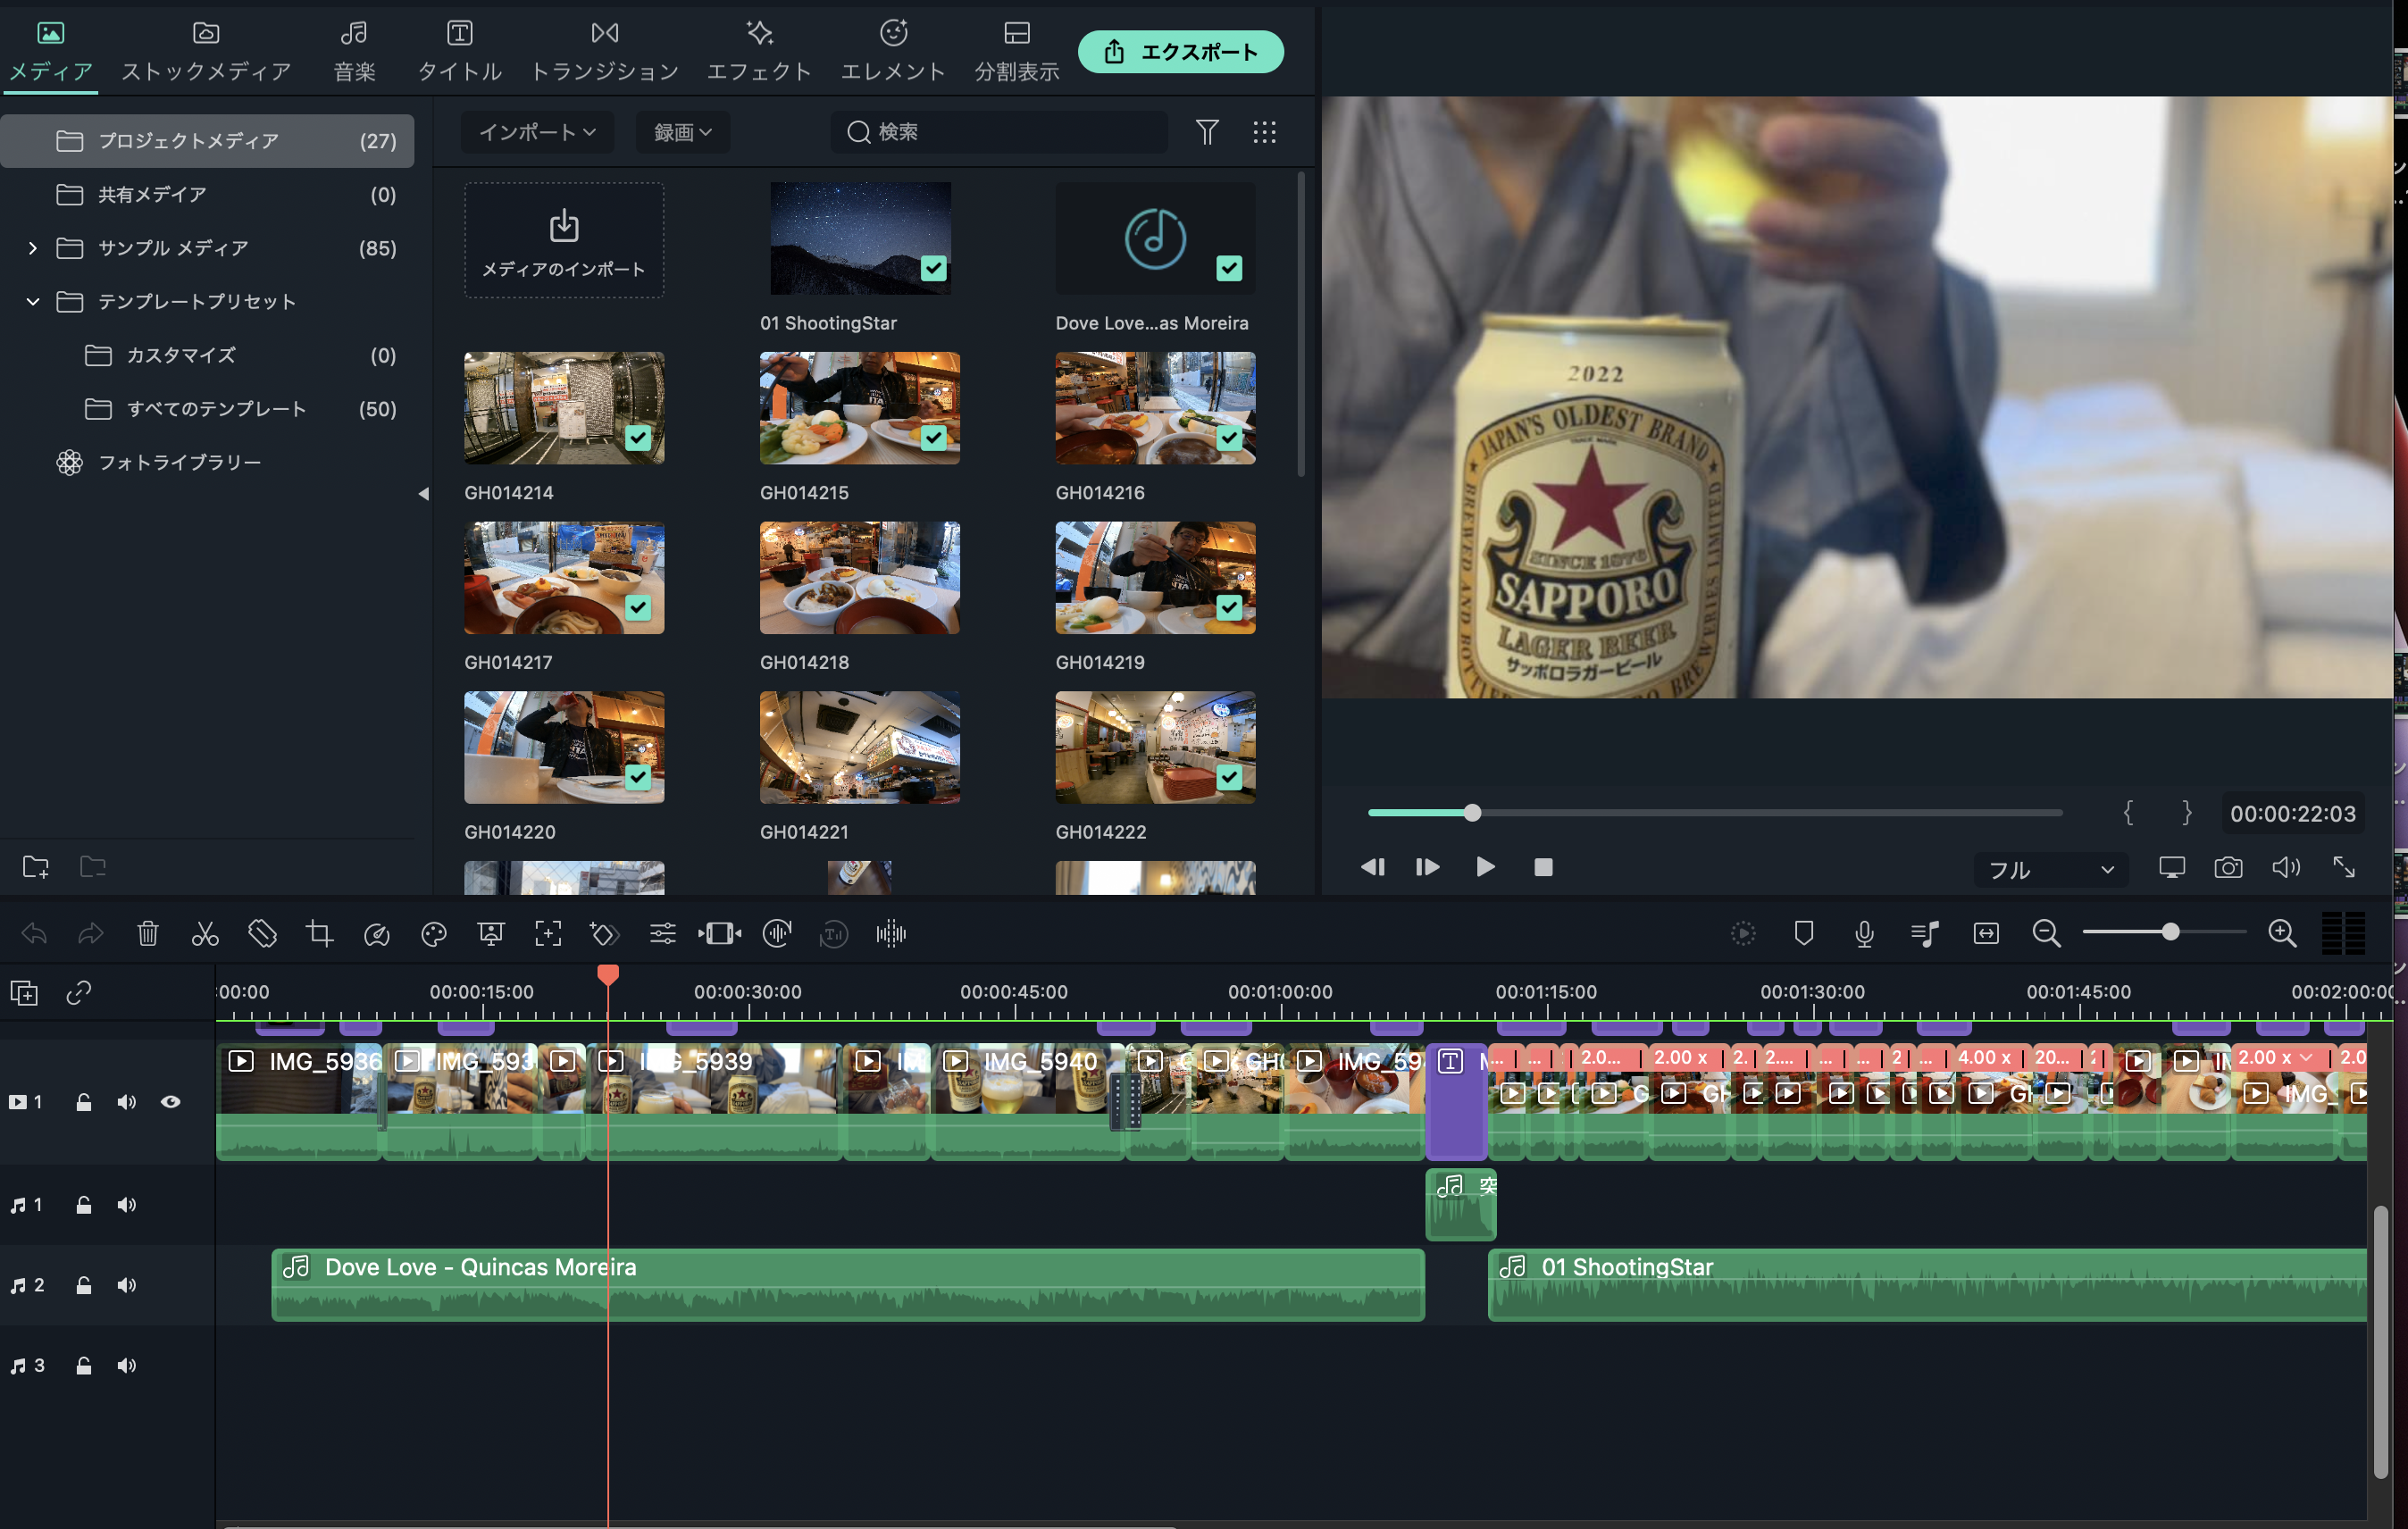Click the tag icon in timeline toolbar
2408x1529 pixels.
(x=262, y=934)
